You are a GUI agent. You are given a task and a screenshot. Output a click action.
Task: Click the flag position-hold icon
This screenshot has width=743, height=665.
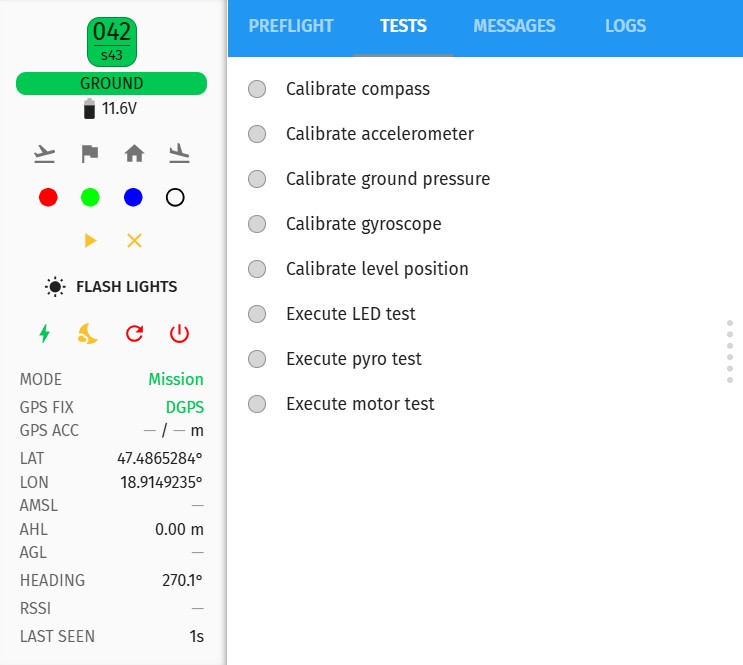click(x=90, y=154)
